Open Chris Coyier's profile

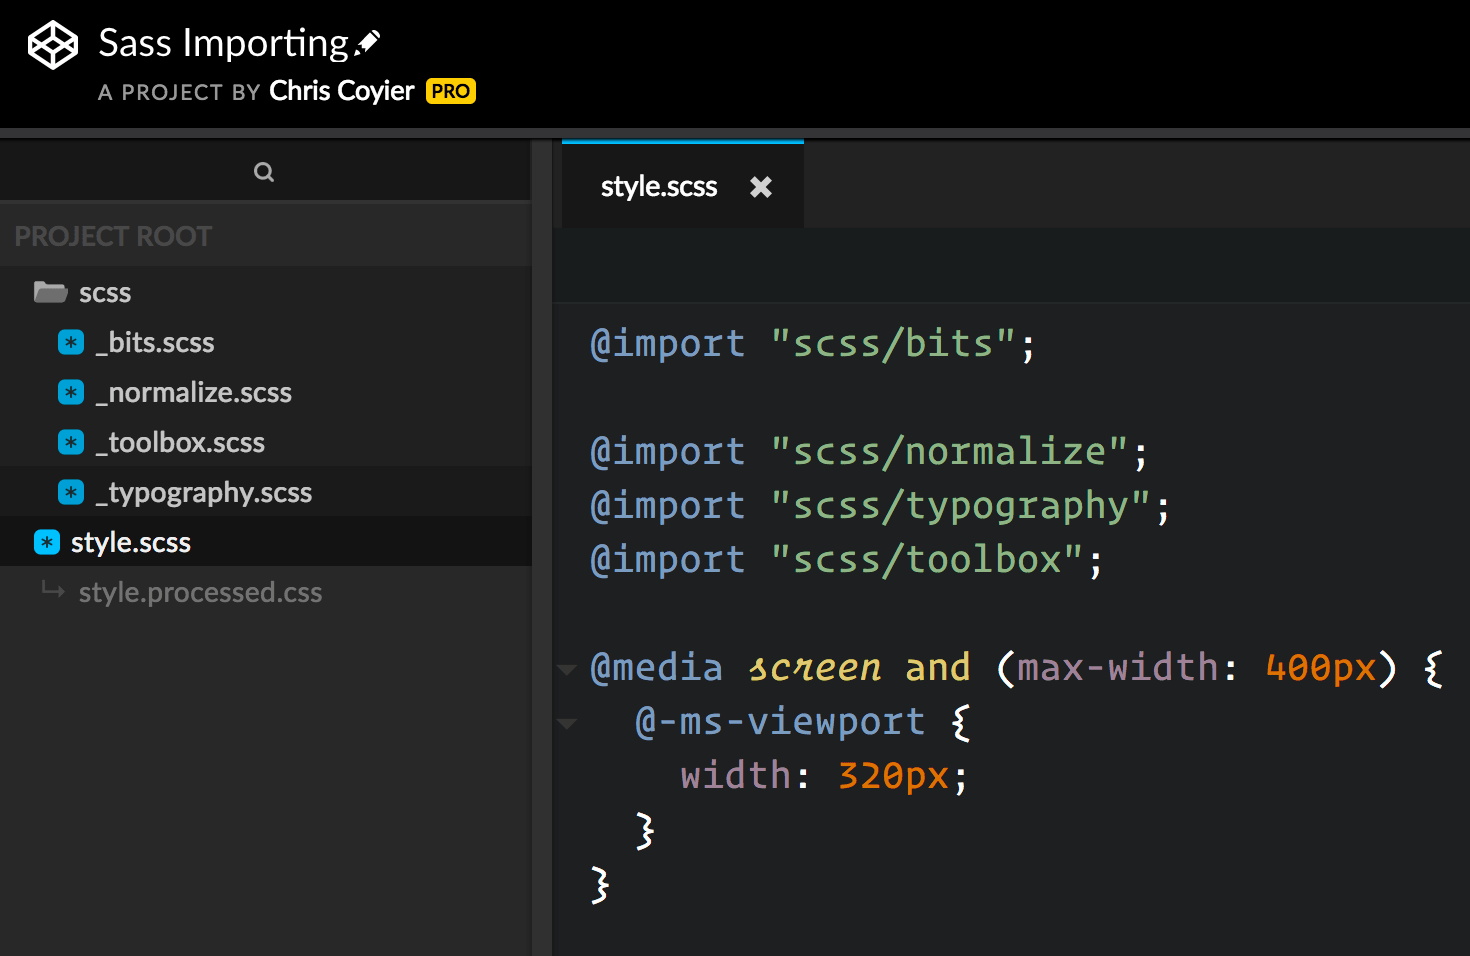341,90
